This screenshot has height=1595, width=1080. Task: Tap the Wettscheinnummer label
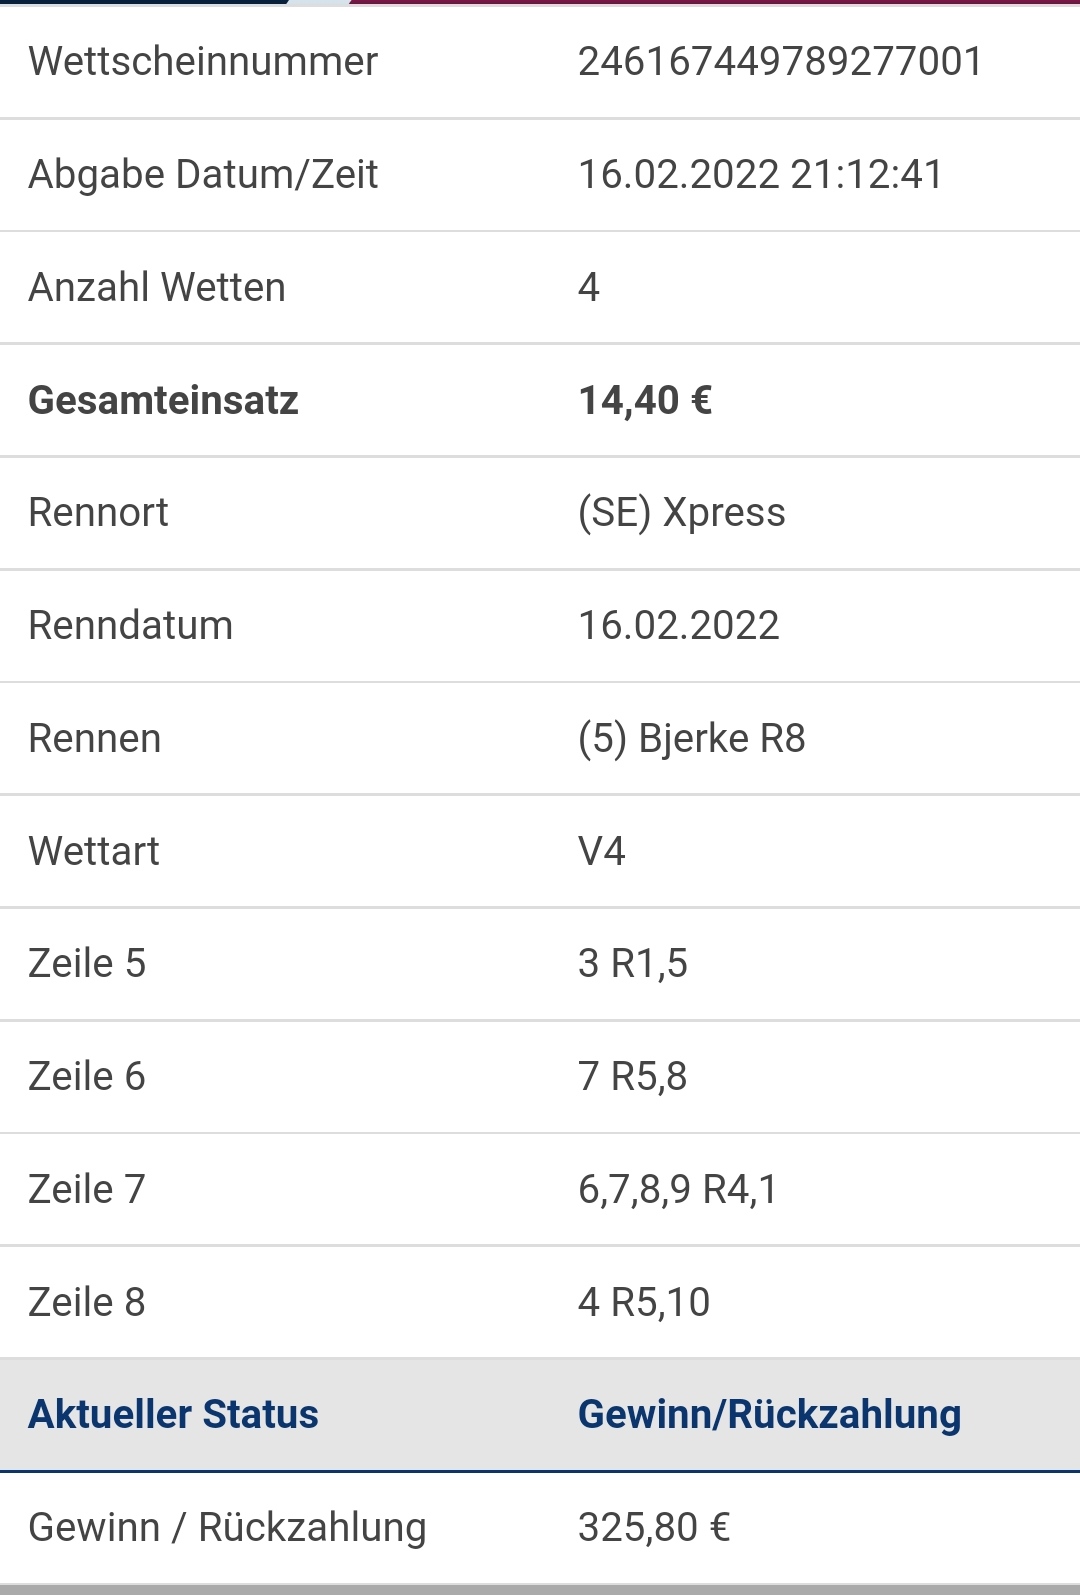(x=203, y=62)
